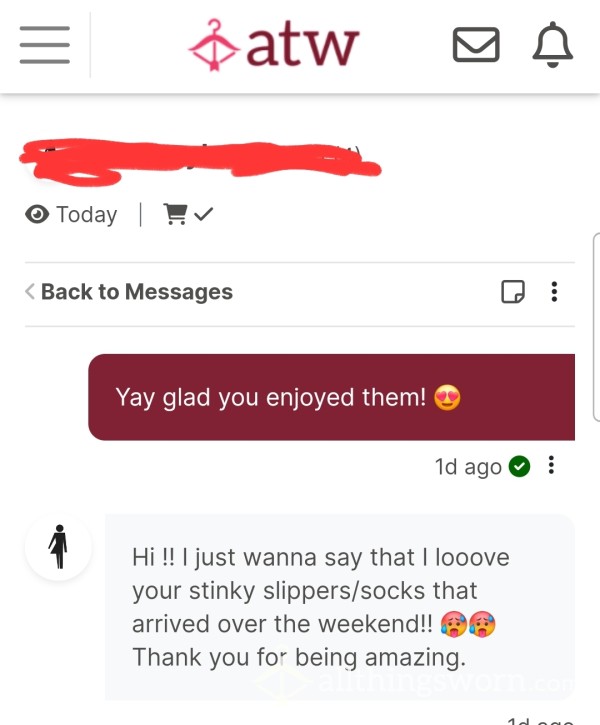Viewport: 600px width, 725px height.
Task: Open the sticky note icon
Action: [x=513, y=292]
